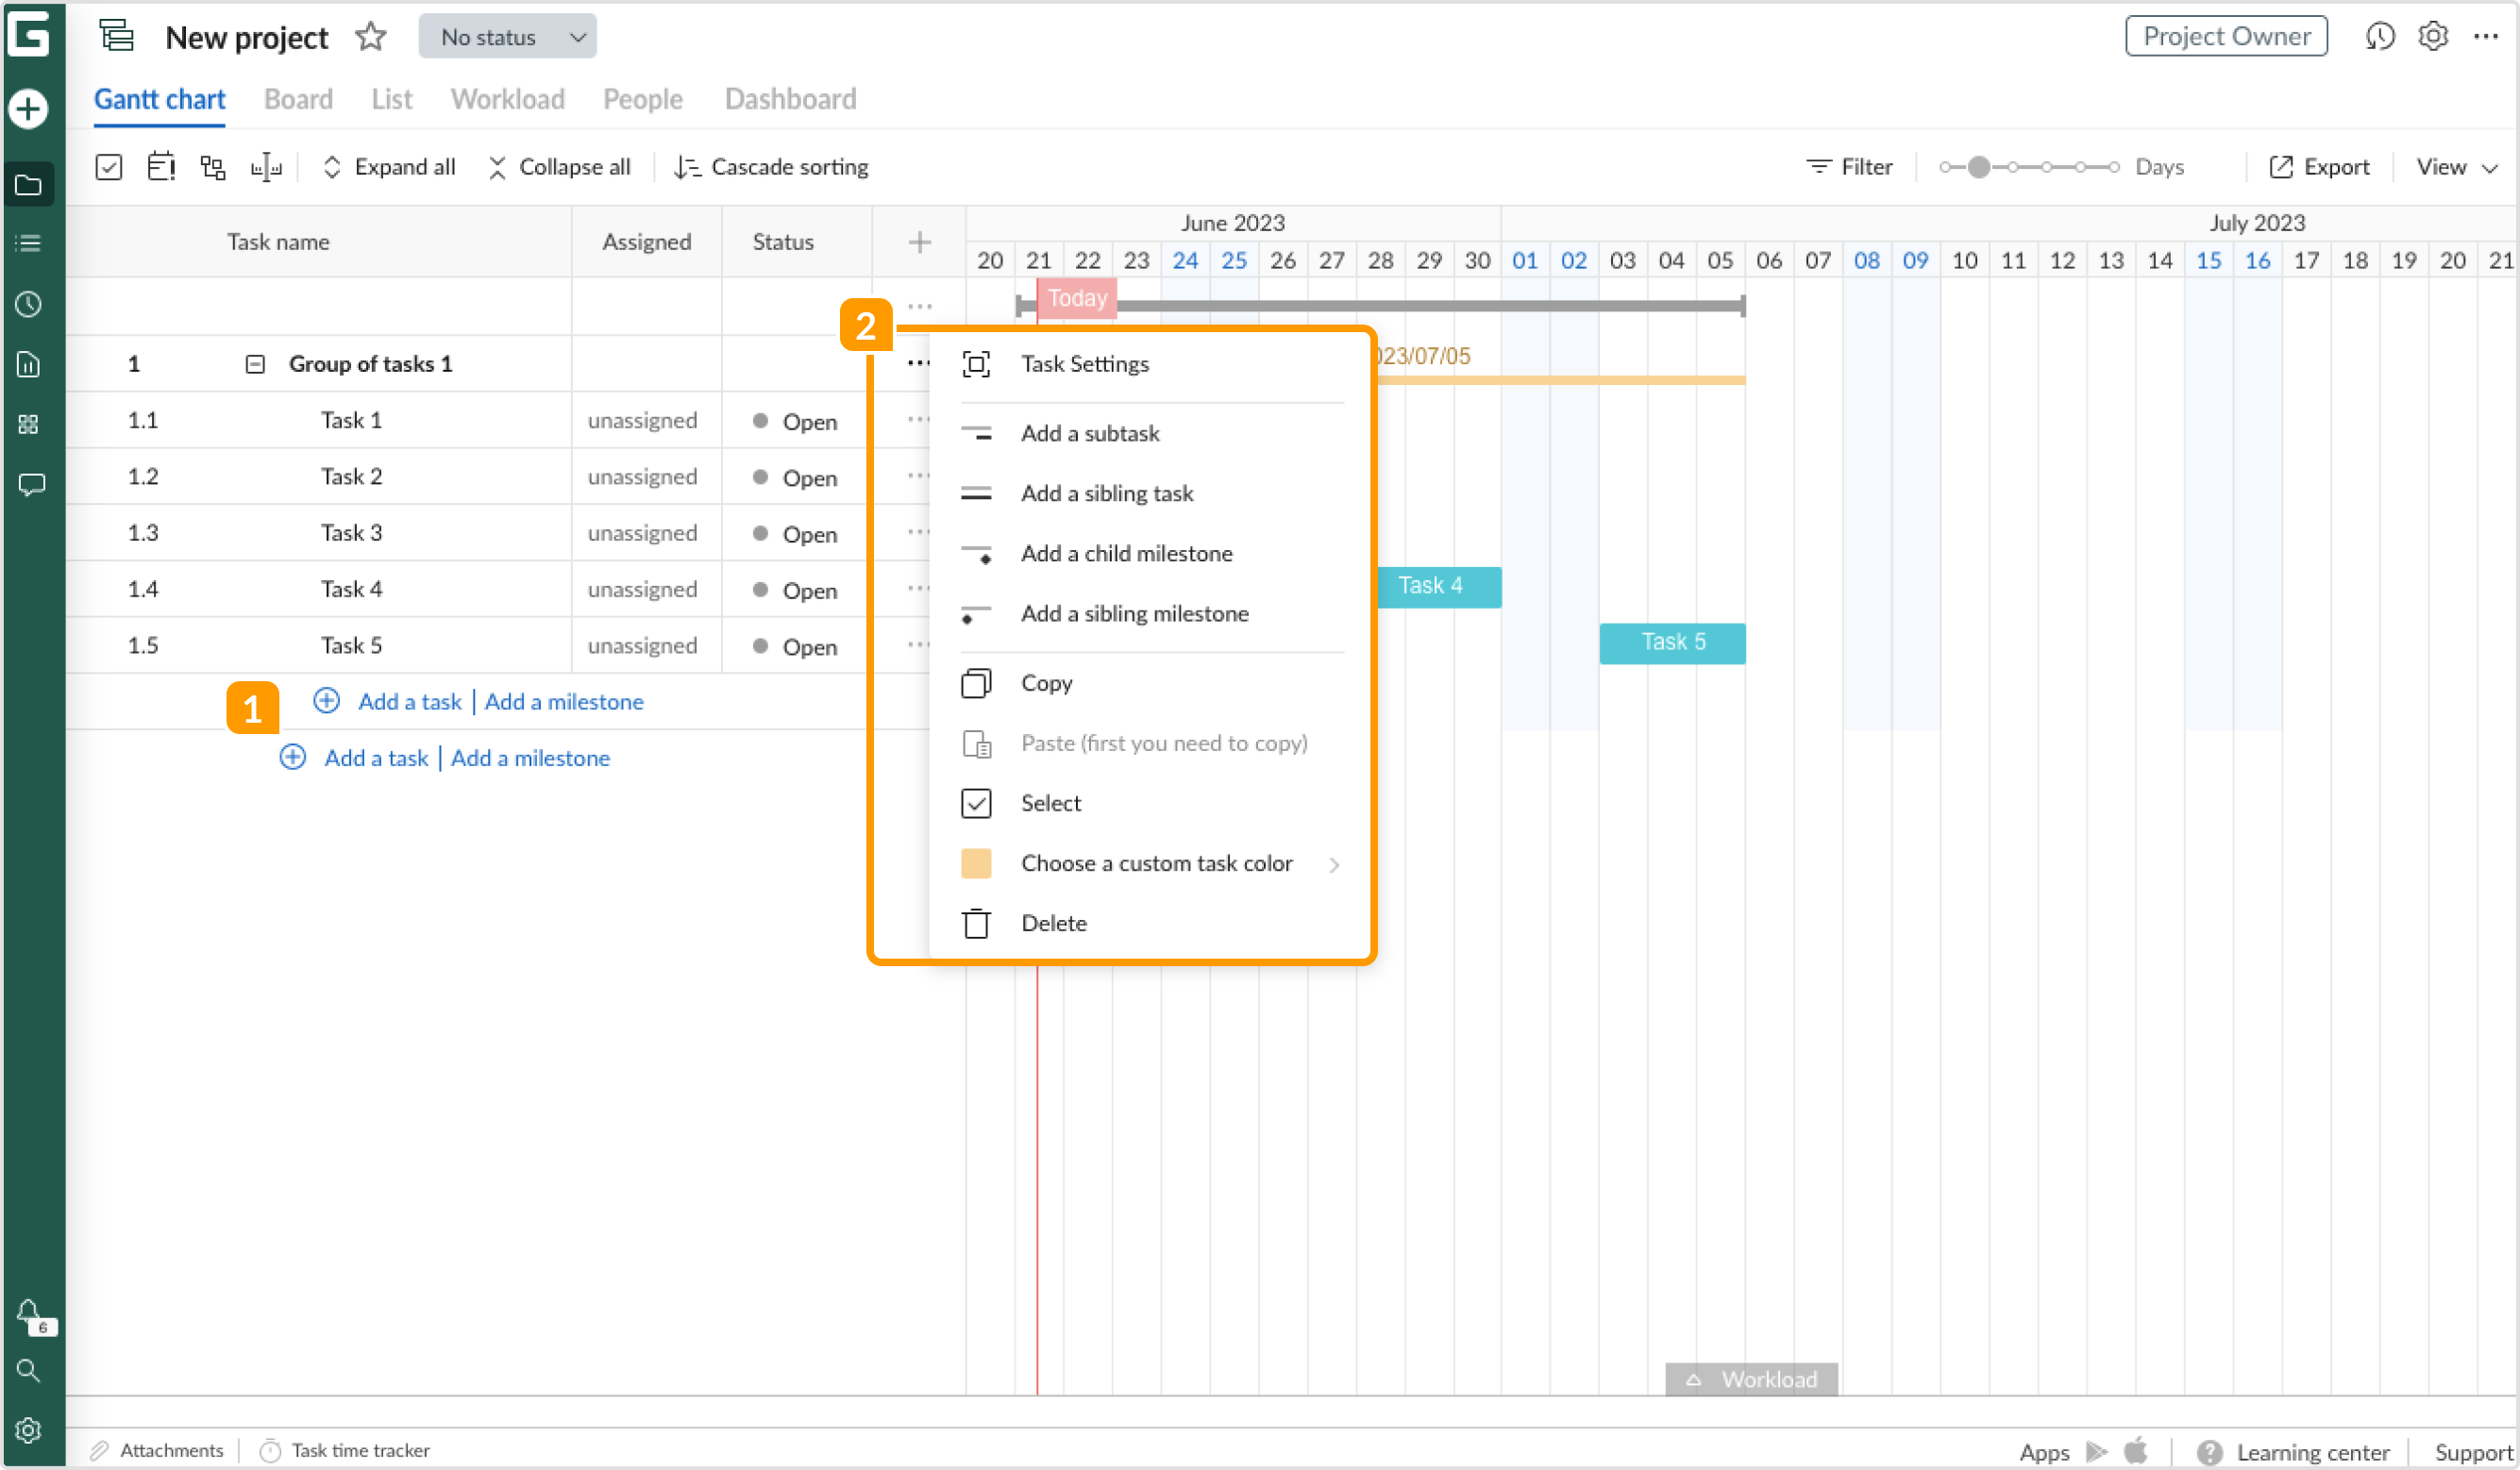The width and height of the screenshot is (2520, 1470).
Task: Click the Add a milestone link
Action: click(x=565, y=701)
